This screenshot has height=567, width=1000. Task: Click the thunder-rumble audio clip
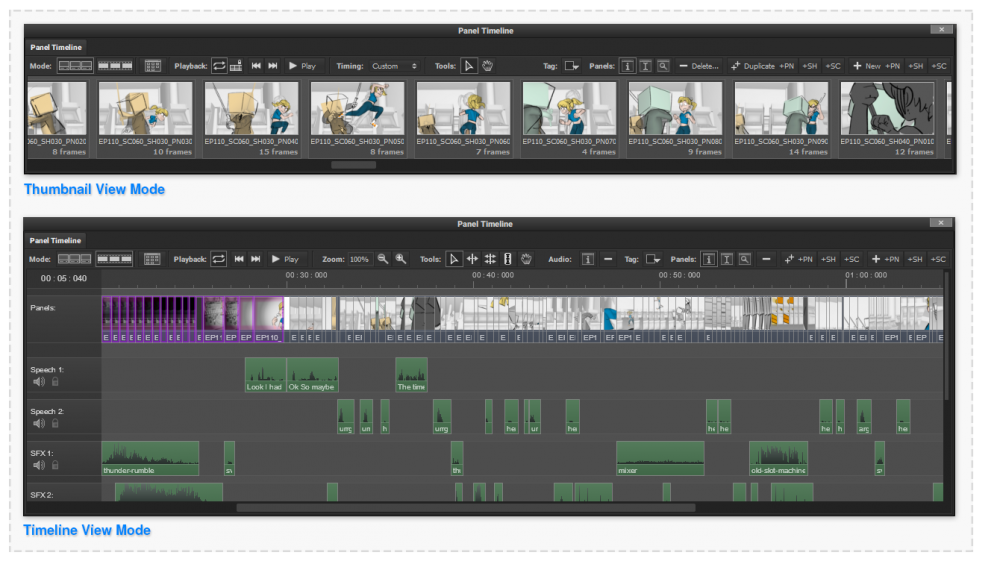pos(150,459)
